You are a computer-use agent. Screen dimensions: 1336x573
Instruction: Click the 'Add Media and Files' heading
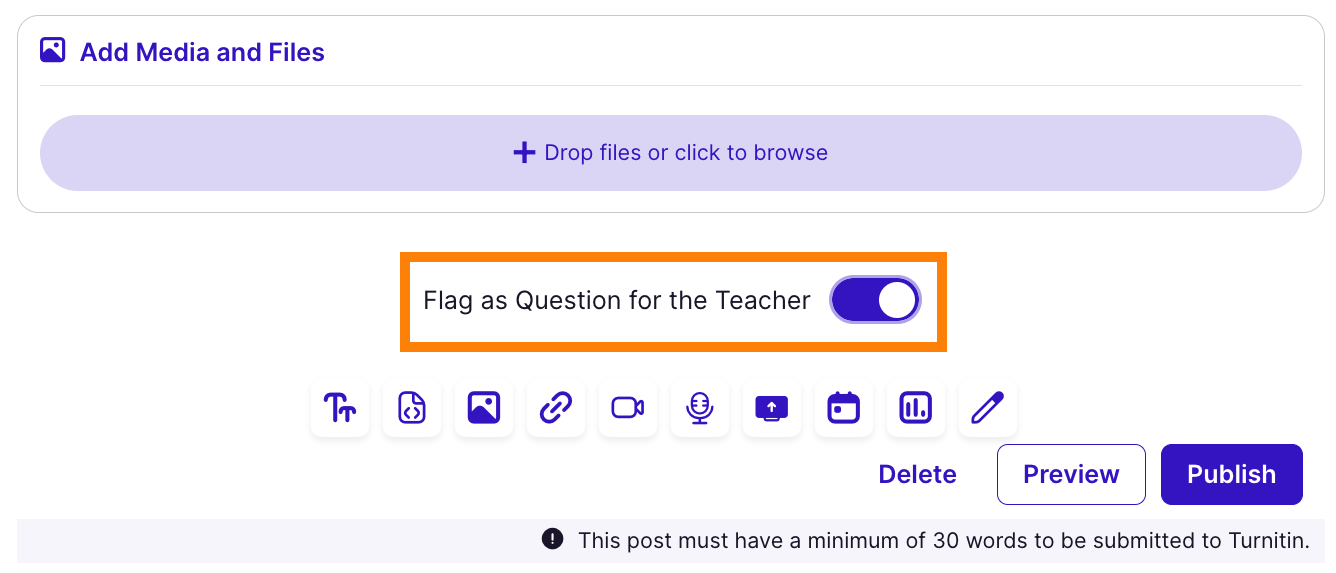click(202, 52)
